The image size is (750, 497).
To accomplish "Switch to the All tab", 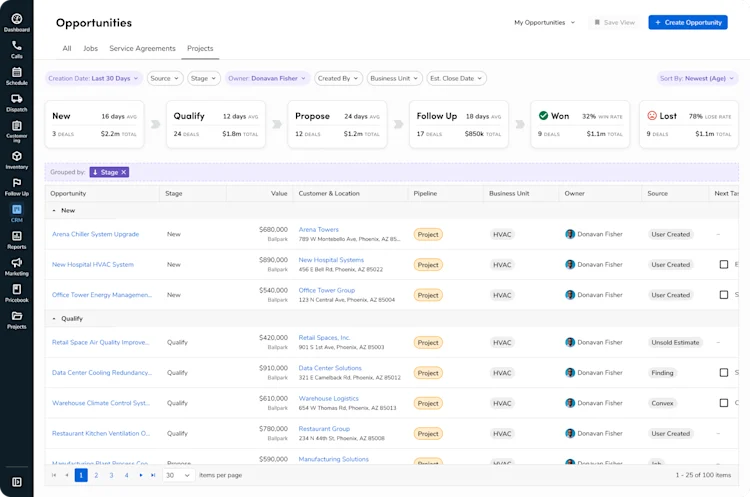I will tap(67, 48).
